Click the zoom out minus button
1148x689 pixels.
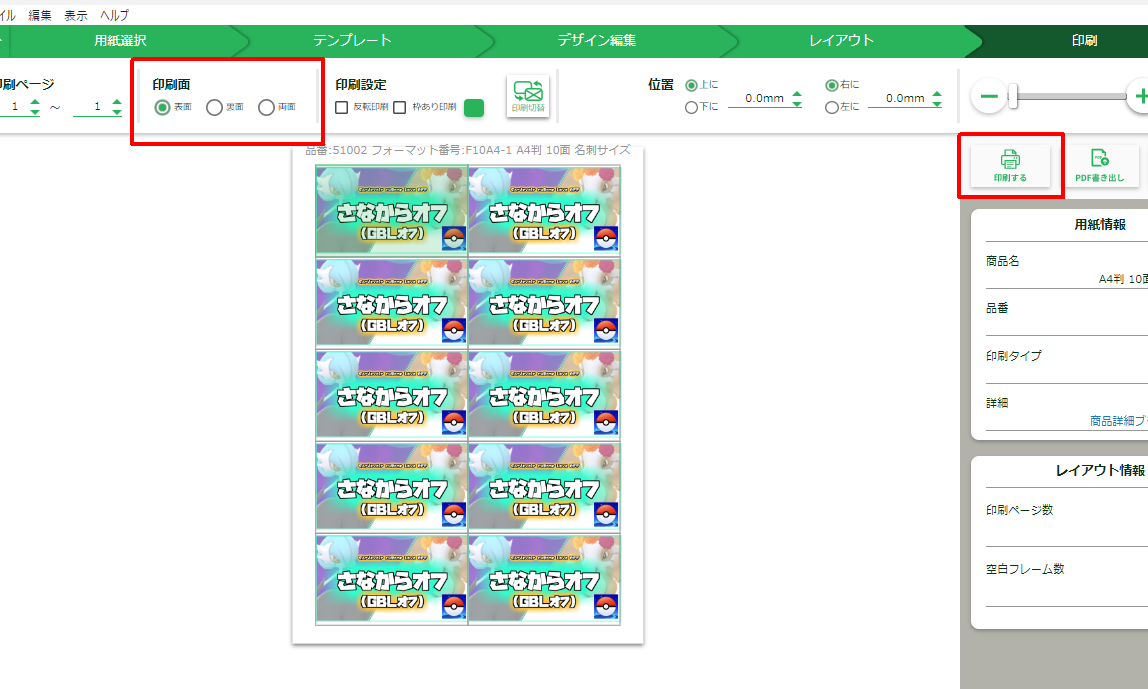click(x=988, y=96)
